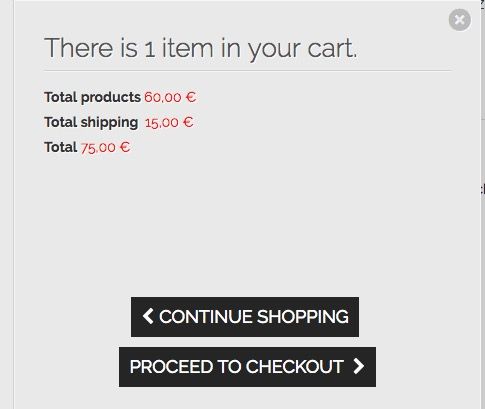
Task: Click the item count number 1 in the heading
Action: pyautogui.click(x=150, y=49)
